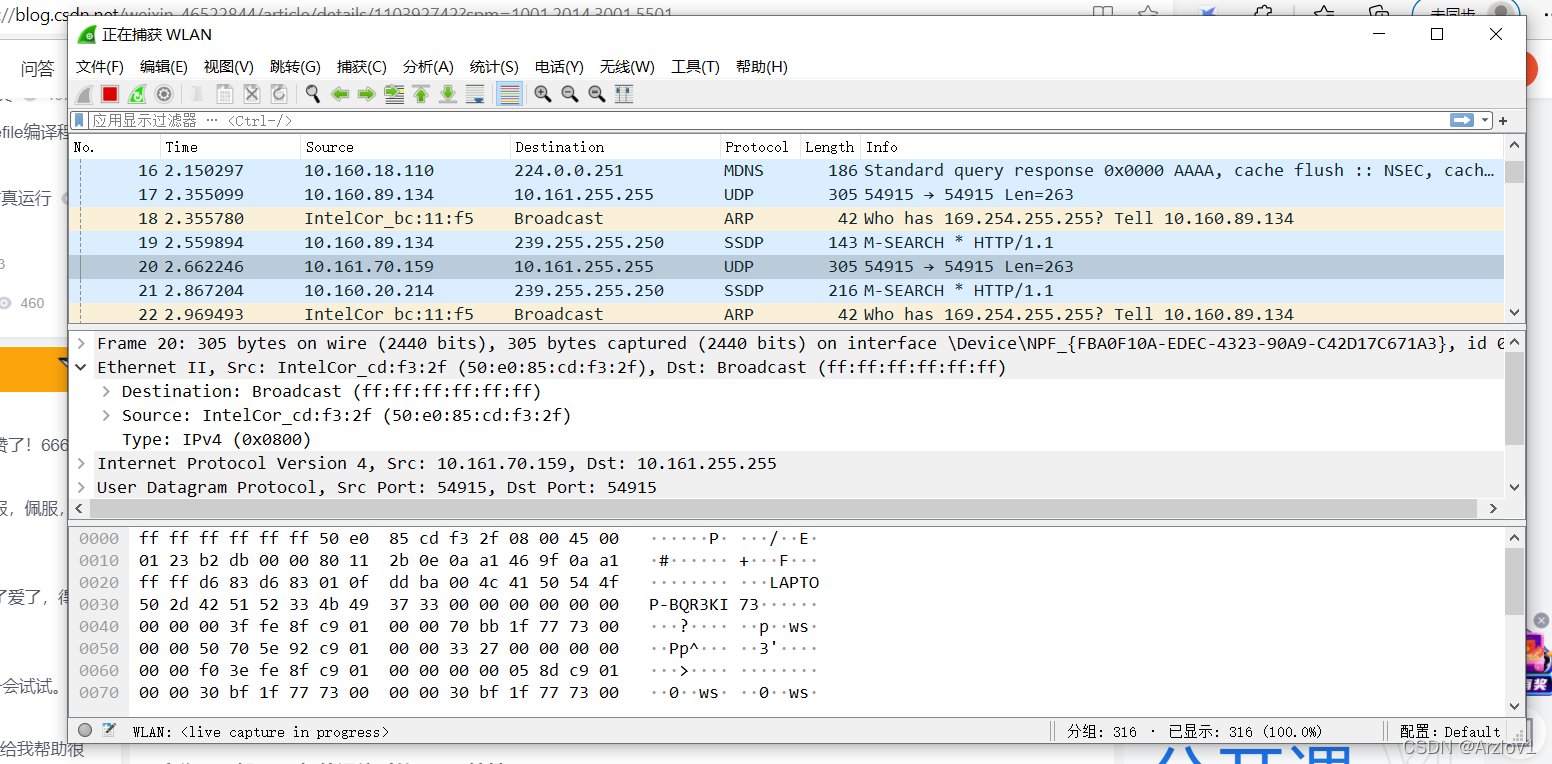Open the 帮助(H) menu
Screen dimensions: 1552x764
coord(762,66)
